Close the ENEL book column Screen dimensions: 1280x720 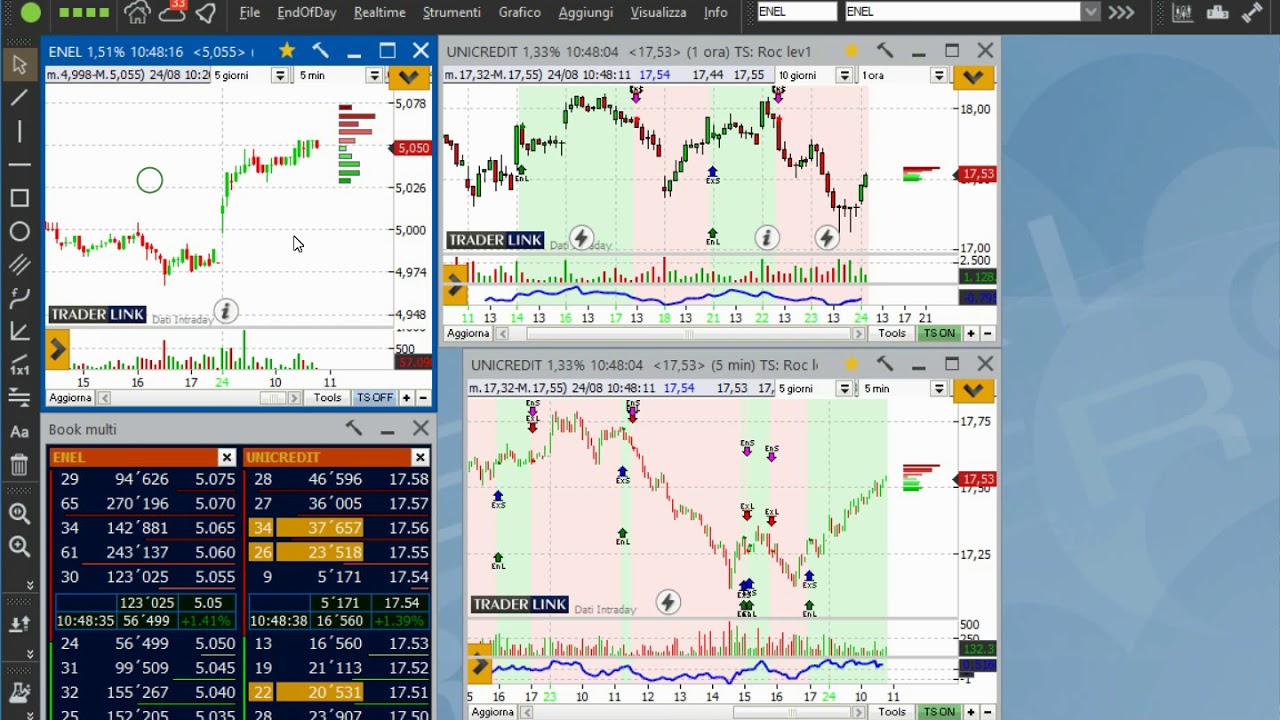226,457
